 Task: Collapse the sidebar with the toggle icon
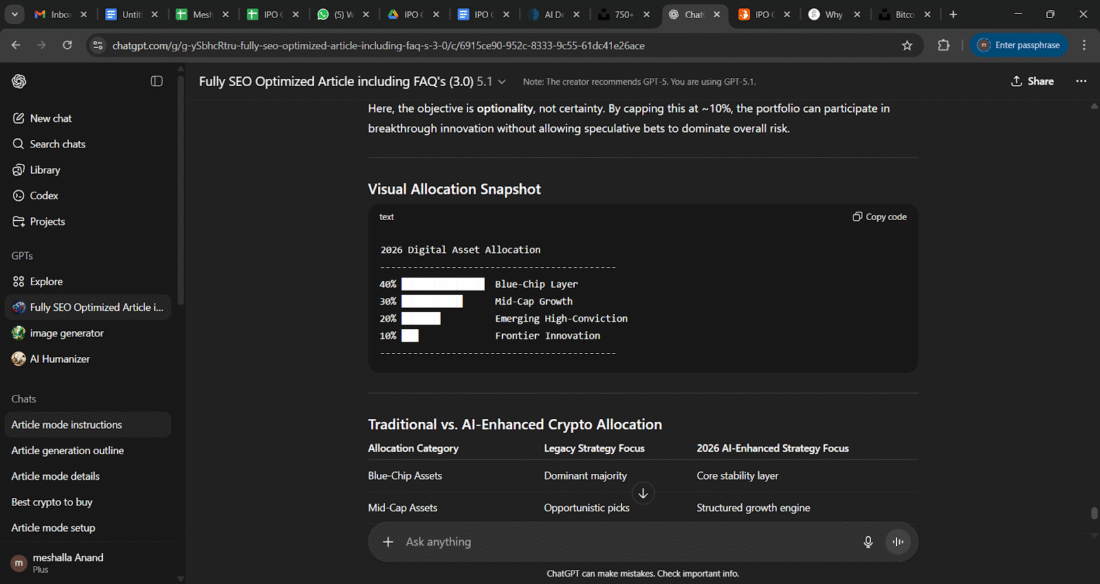[156, 81]
